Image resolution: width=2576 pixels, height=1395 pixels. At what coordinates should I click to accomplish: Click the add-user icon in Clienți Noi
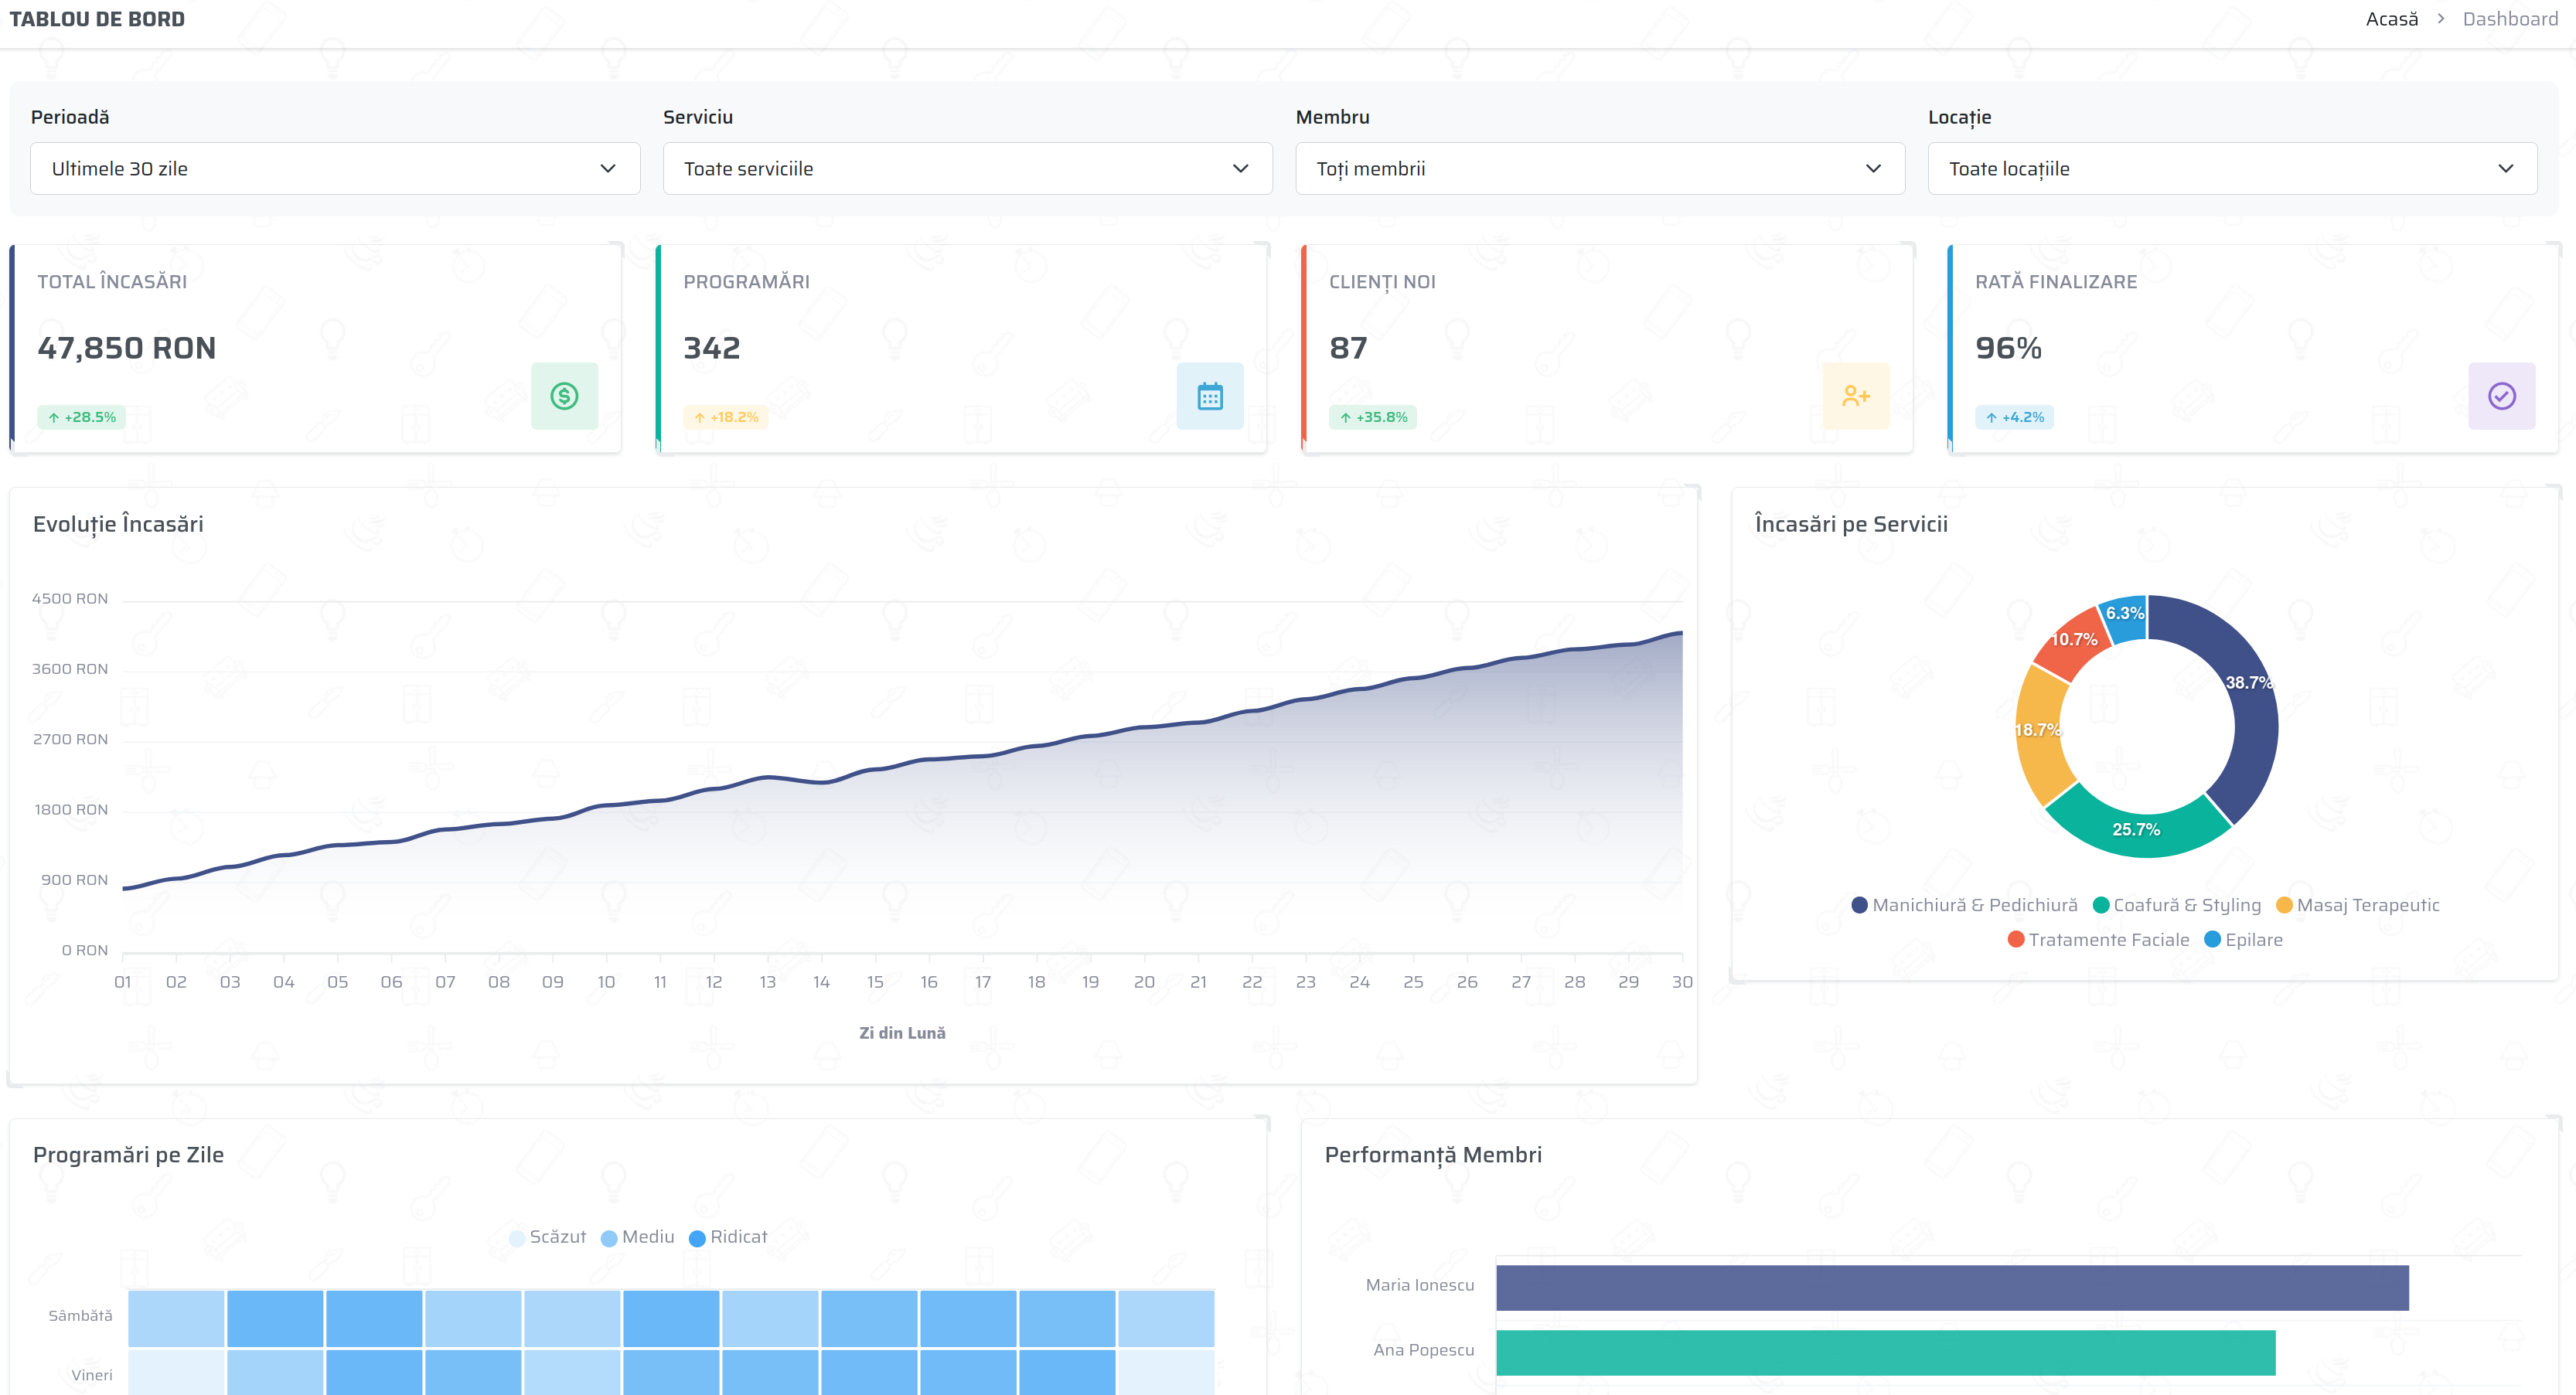(x=1855, y=396)
